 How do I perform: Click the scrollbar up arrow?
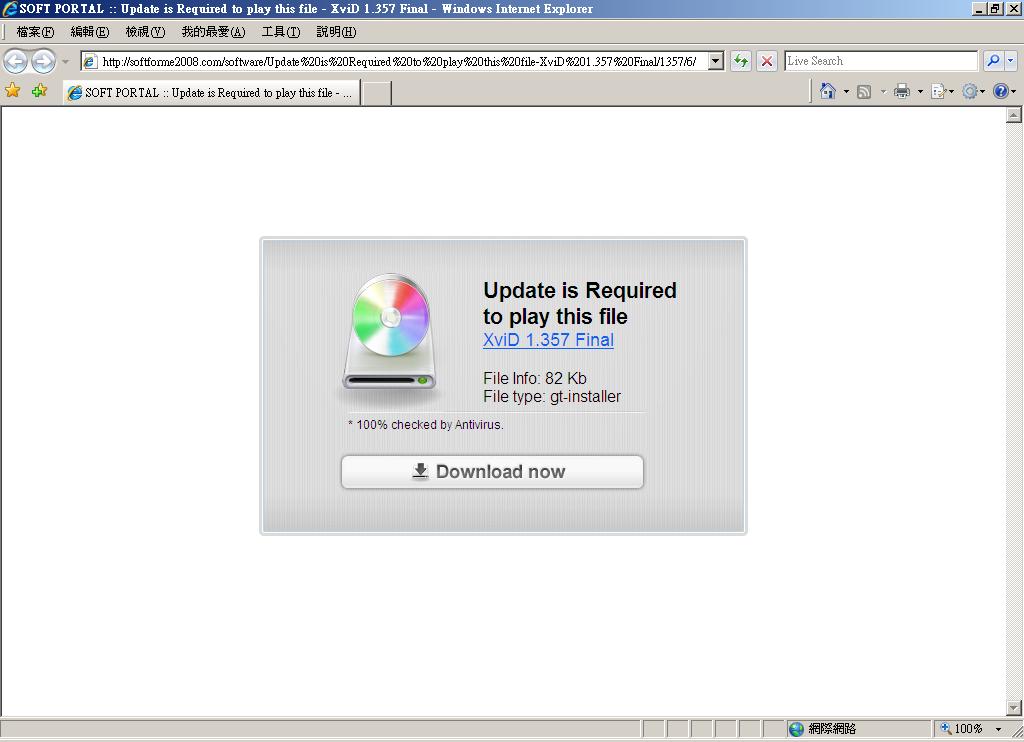click(x=1014, y=116)
